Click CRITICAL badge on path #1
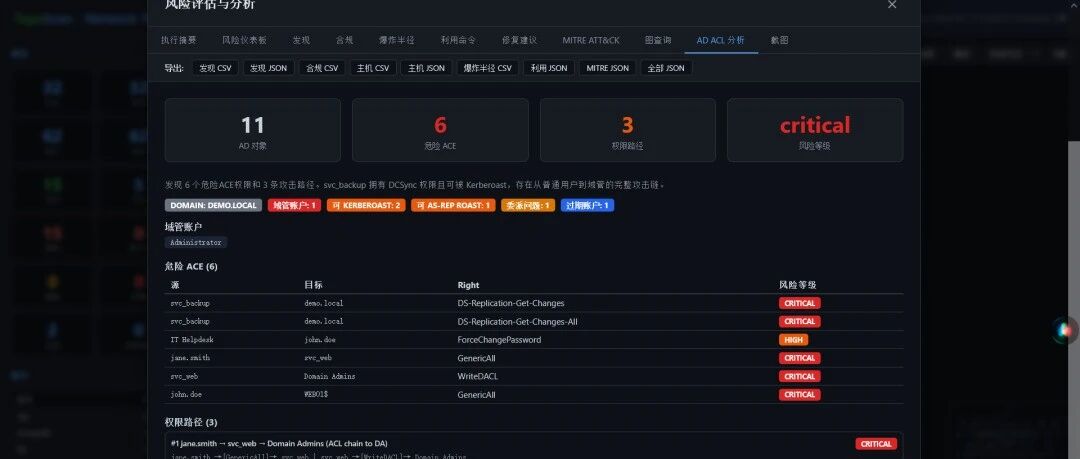 point(876,444)
